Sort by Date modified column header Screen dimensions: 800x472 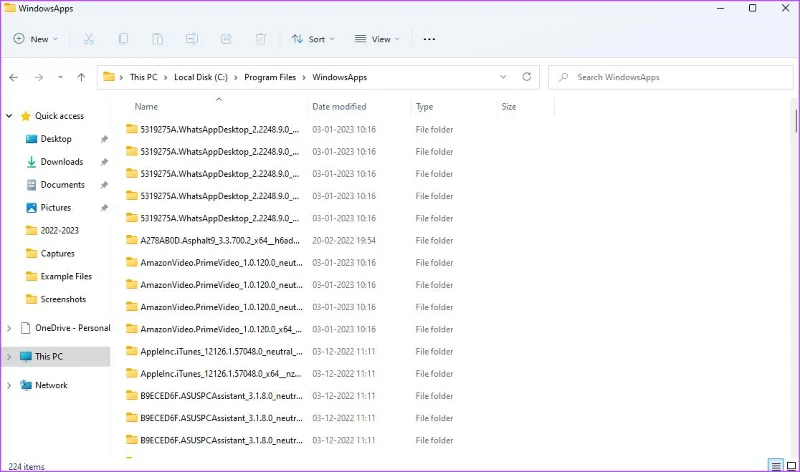[339, 107]
